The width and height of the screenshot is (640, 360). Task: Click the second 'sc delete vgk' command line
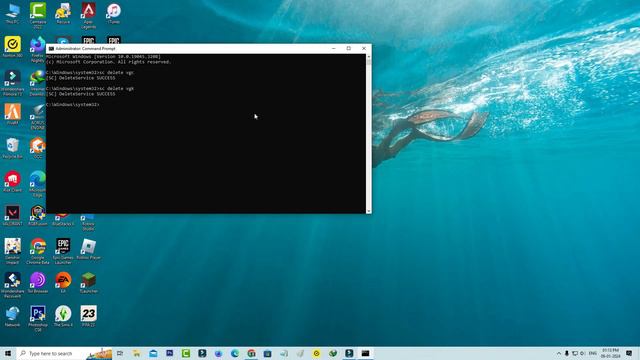point(90,89)
